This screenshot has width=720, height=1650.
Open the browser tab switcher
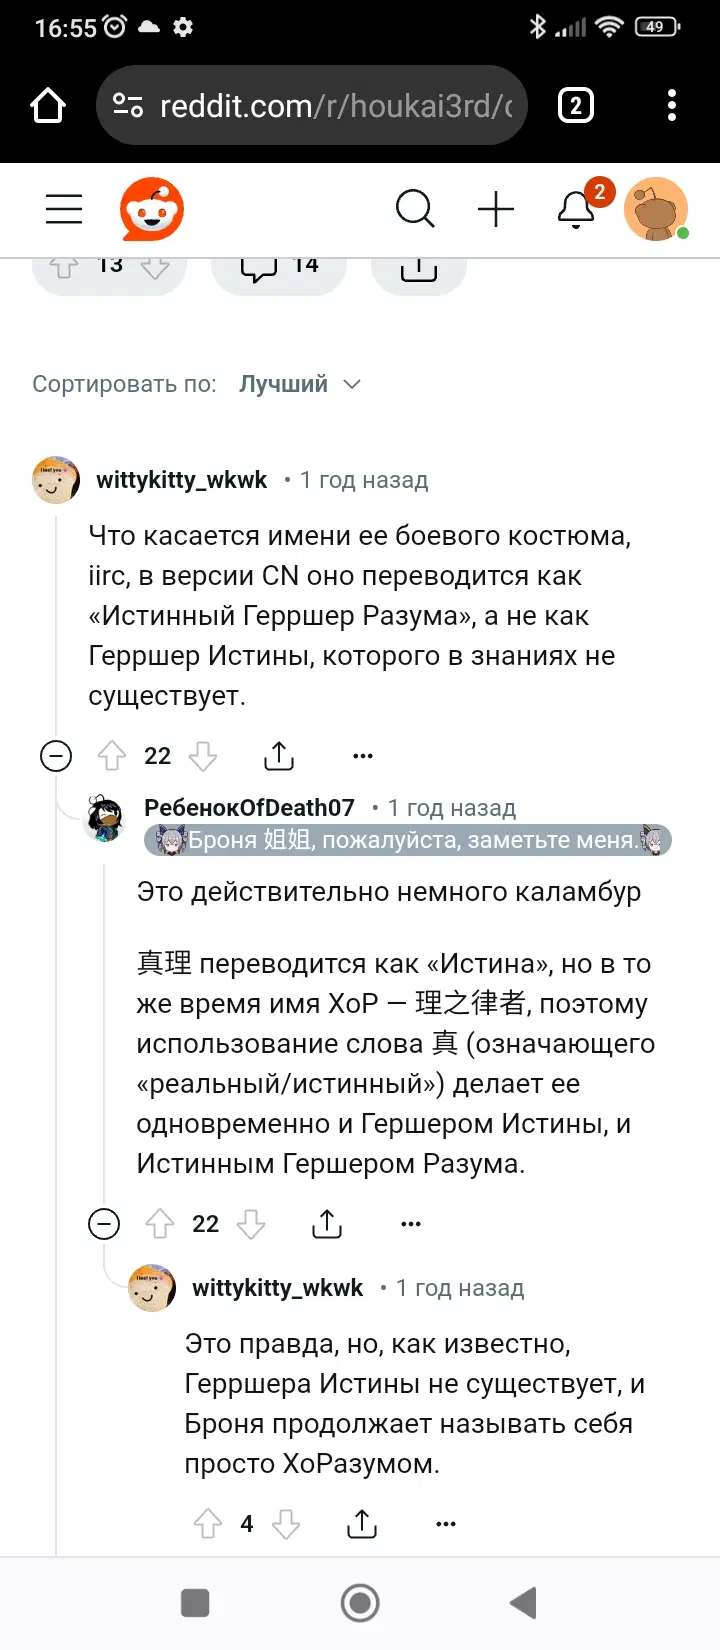575,105
